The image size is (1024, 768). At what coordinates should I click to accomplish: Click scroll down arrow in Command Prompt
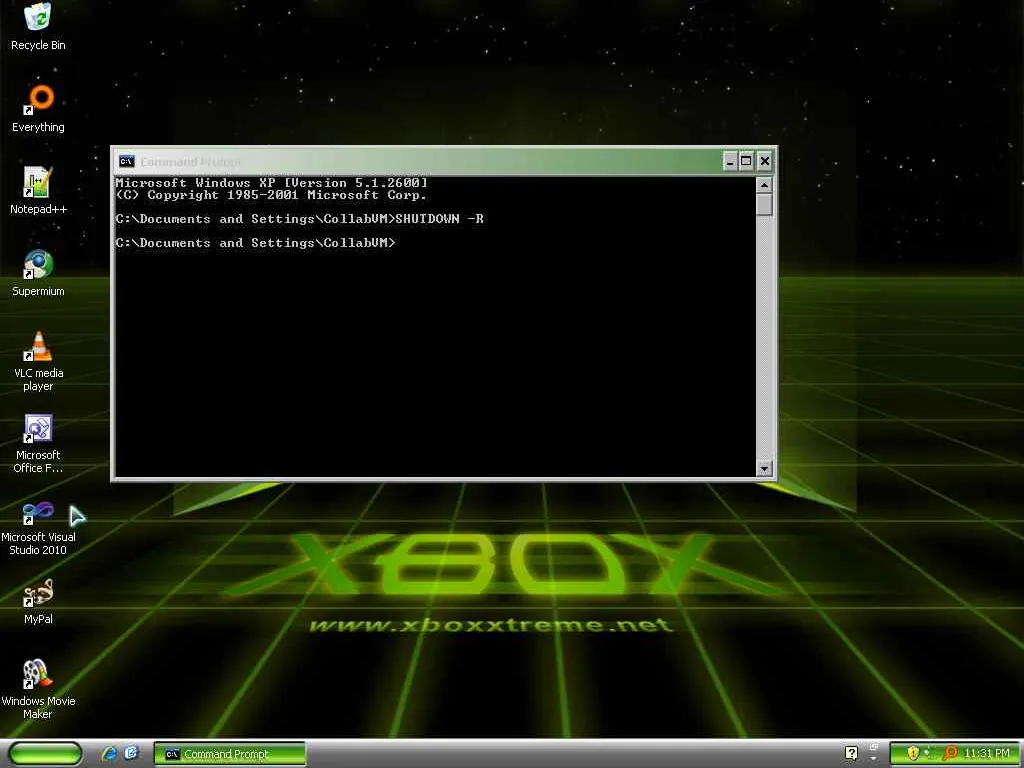764,468
